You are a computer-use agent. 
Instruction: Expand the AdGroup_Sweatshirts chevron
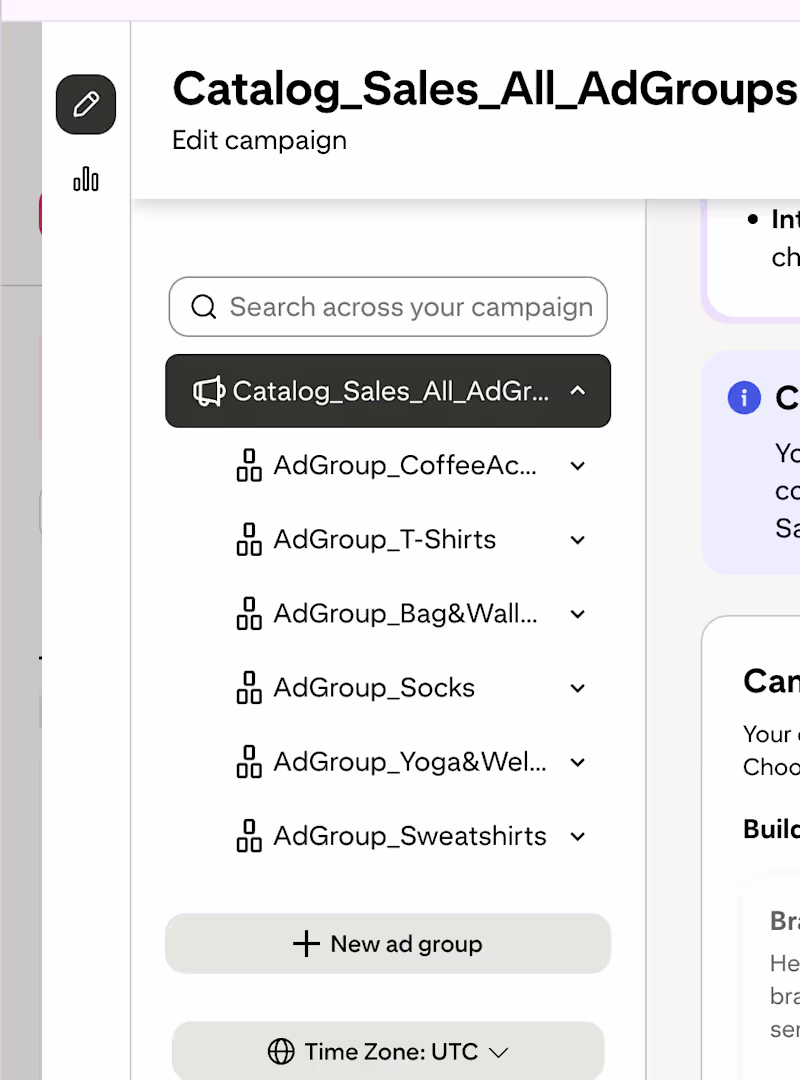coord(577,836)
